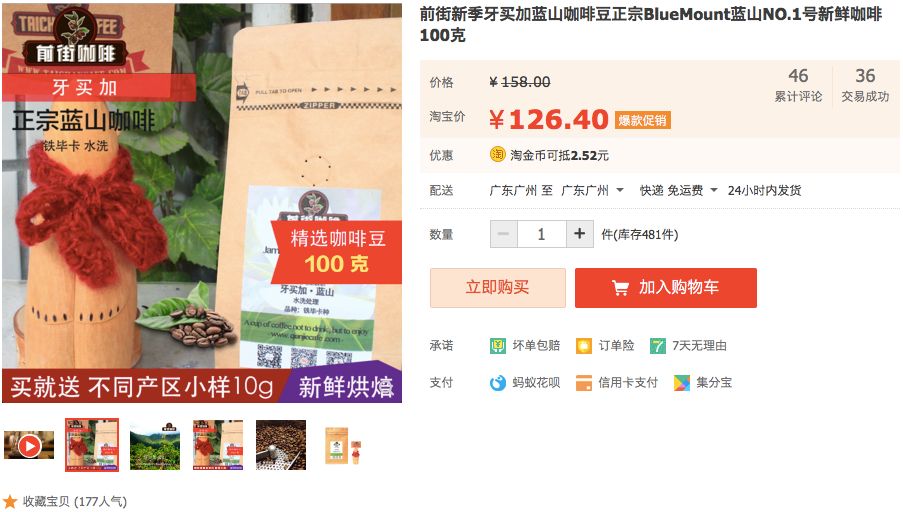Click the 蚂蚁花呗 payment icon
Viewport: 903px width, 512px height.
(x=498, y=383)
